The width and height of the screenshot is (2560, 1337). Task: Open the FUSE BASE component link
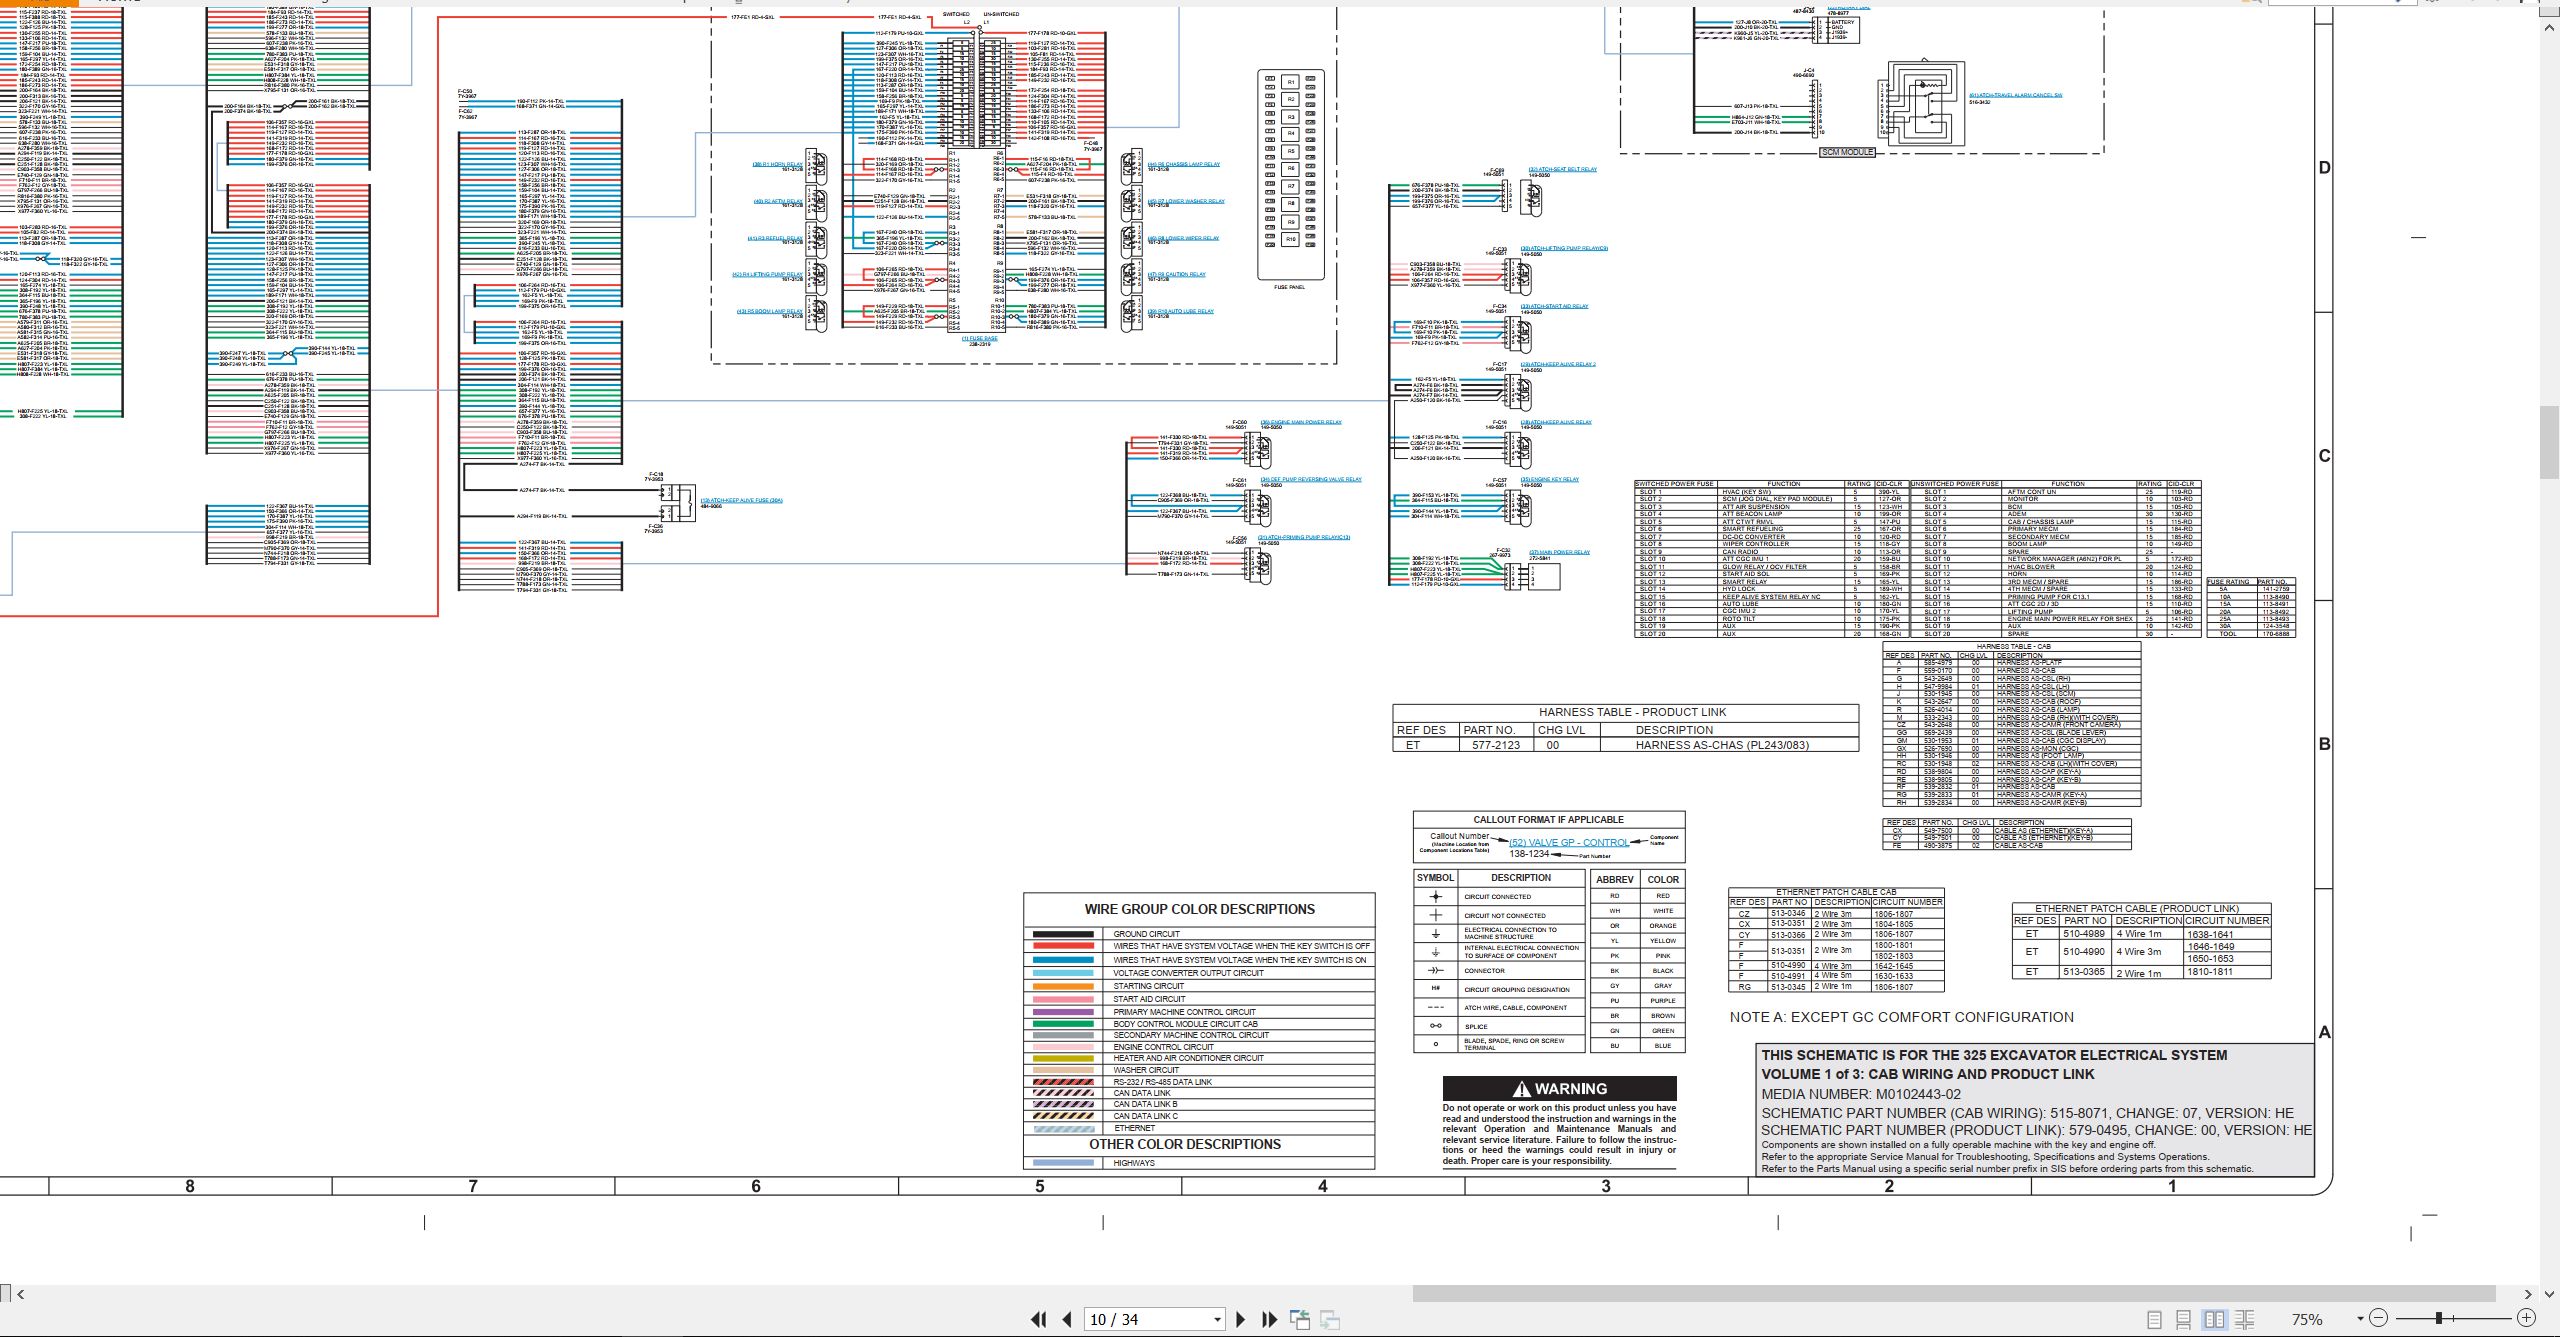(x=980, y=338)
